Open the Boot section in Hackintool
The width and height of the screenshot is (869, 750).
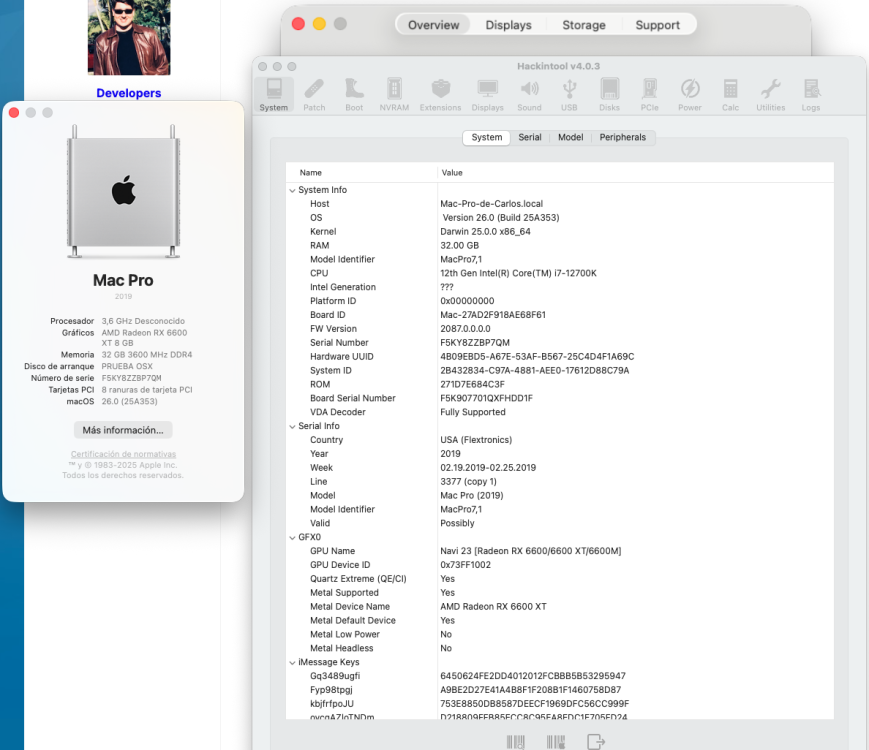(x=354, y=95)
